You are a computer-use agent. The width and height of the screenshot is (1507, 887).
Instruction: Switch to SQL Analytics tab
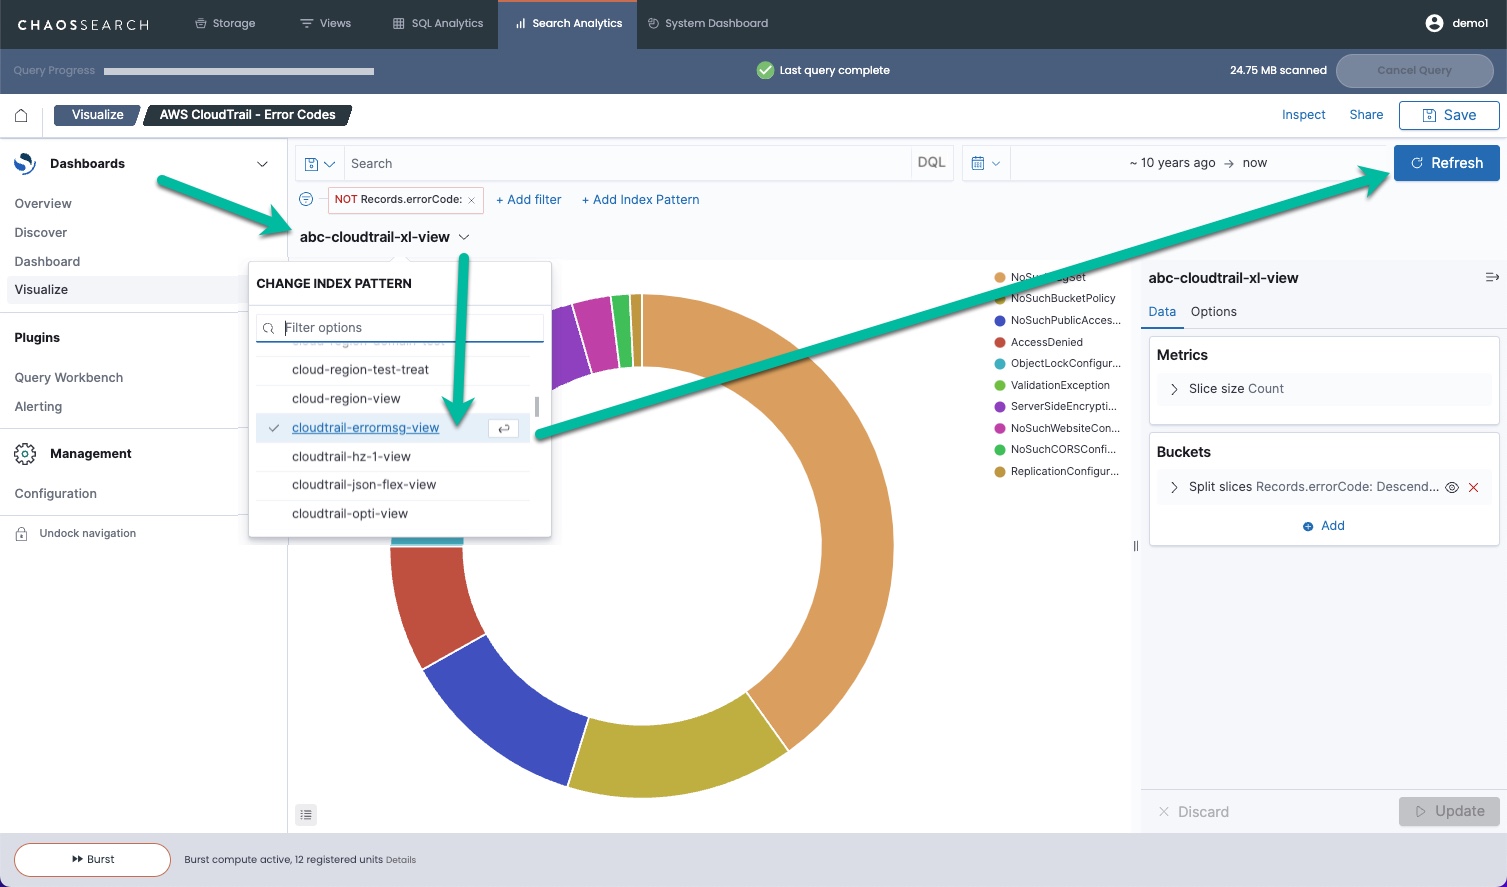pos(438,23)
